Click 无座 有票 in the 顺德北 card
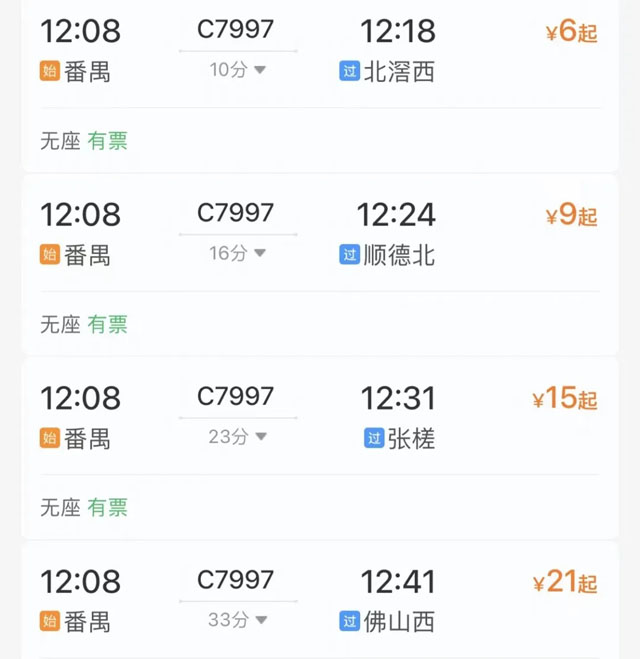This screenshot has height=659, width=640. click(84, 324)
